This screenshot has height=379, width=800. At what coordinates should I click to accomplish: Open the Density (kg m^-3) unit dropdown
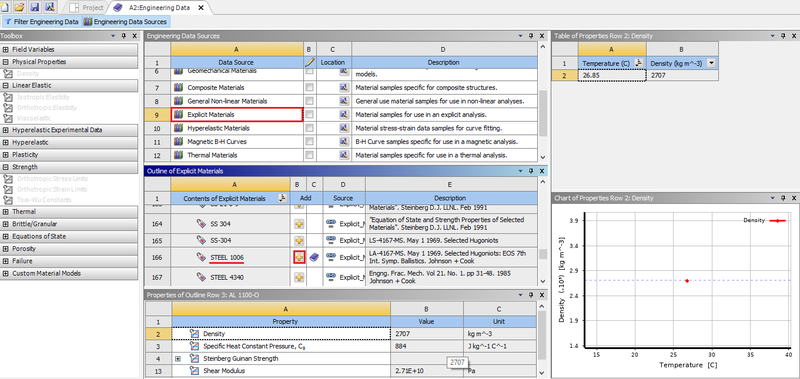point(711,63)
